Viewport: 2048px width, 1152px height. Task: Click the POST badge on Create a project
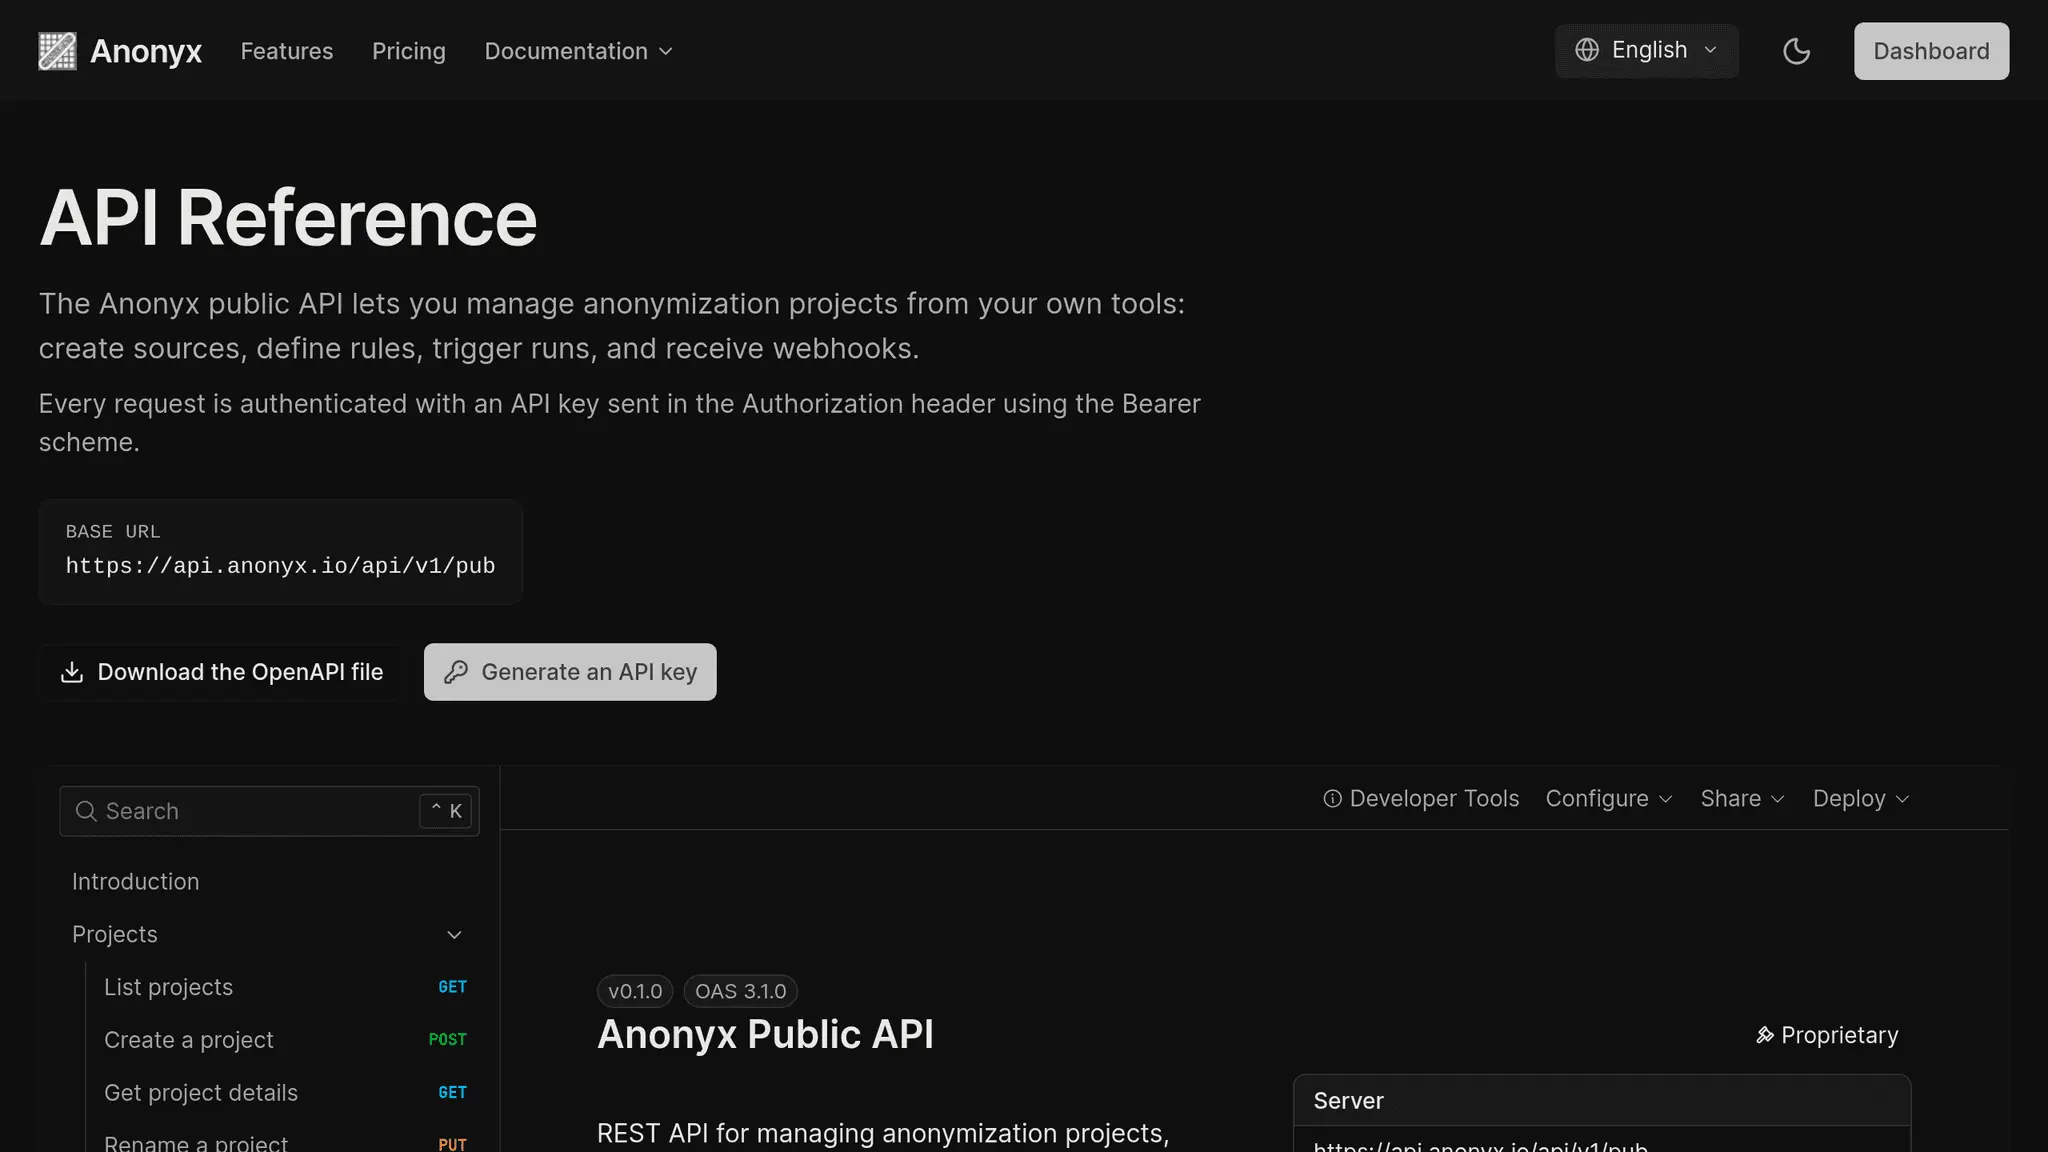pos(447,1040)
